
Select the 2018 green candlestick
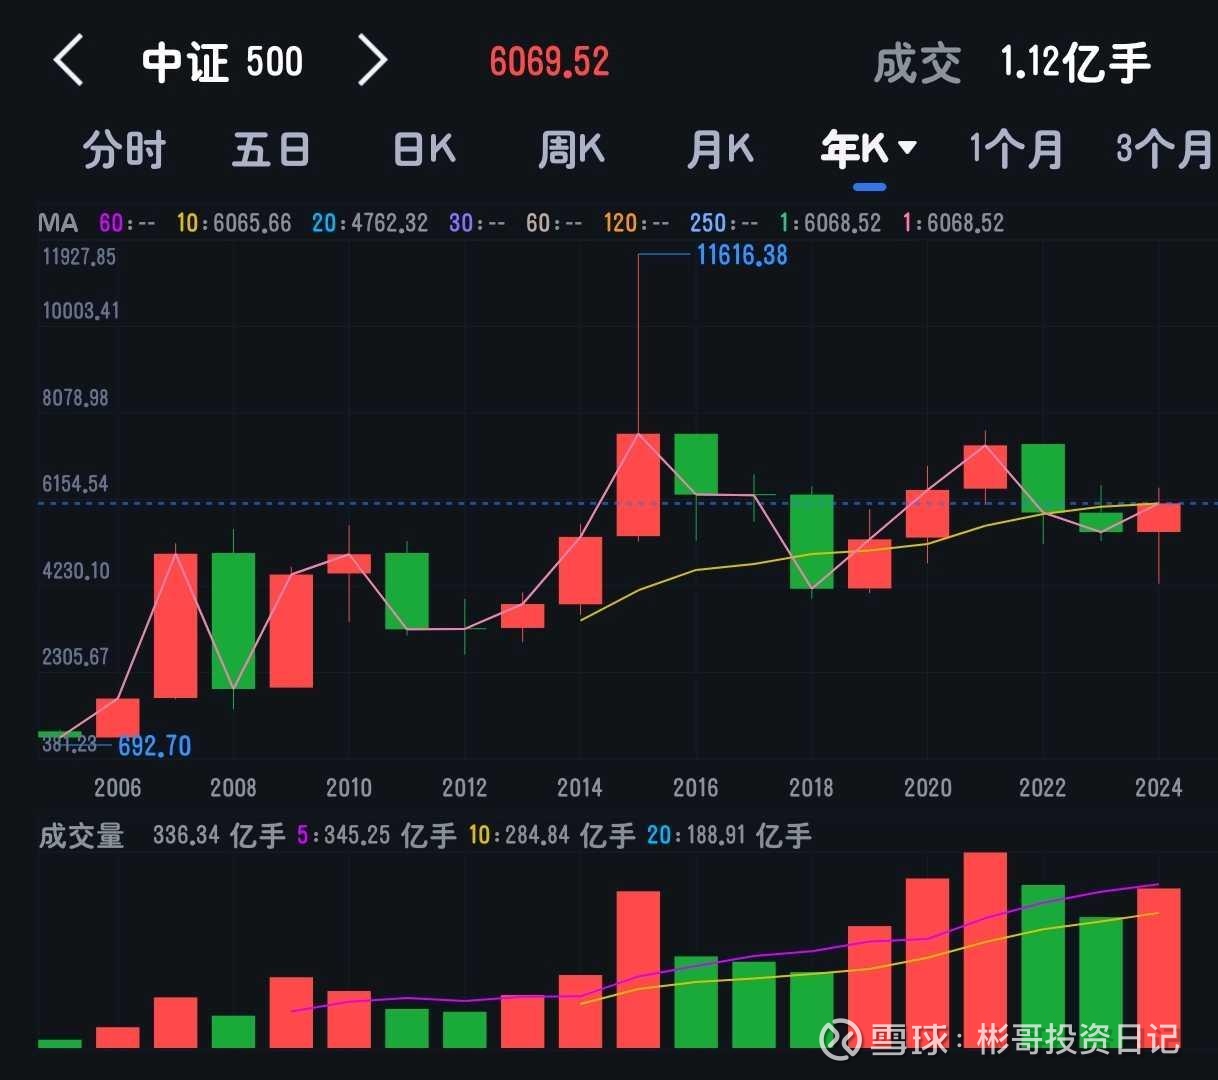(811, 541)
